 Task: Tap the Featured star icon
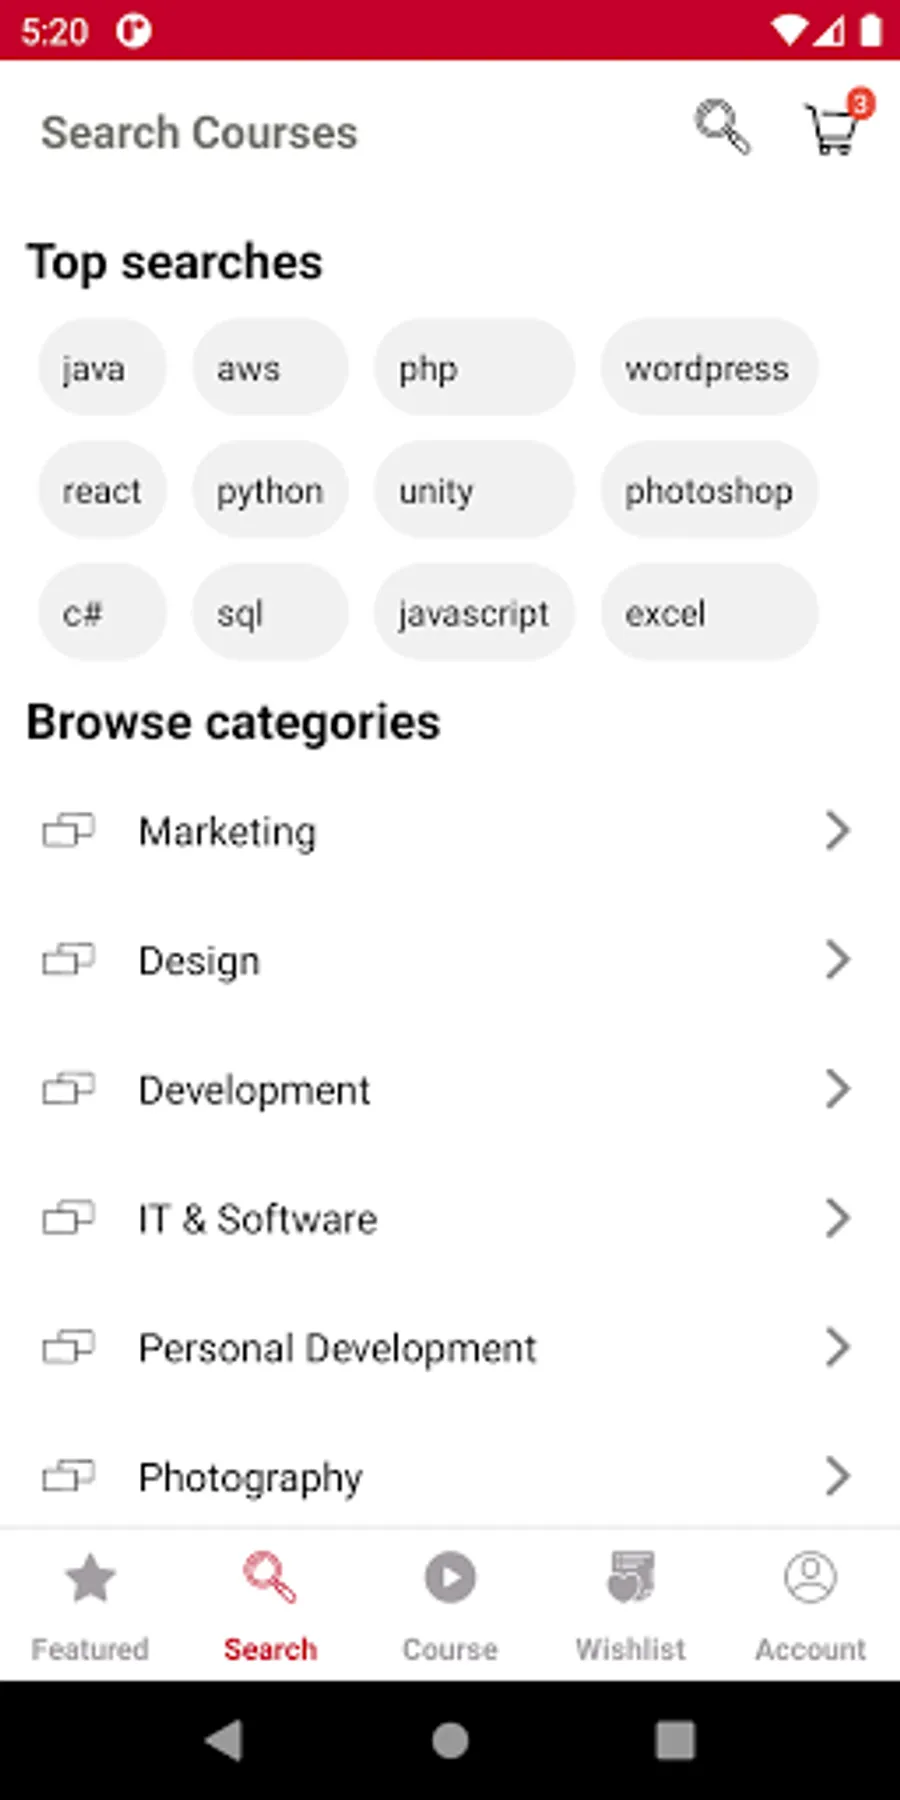[90, 1578]
